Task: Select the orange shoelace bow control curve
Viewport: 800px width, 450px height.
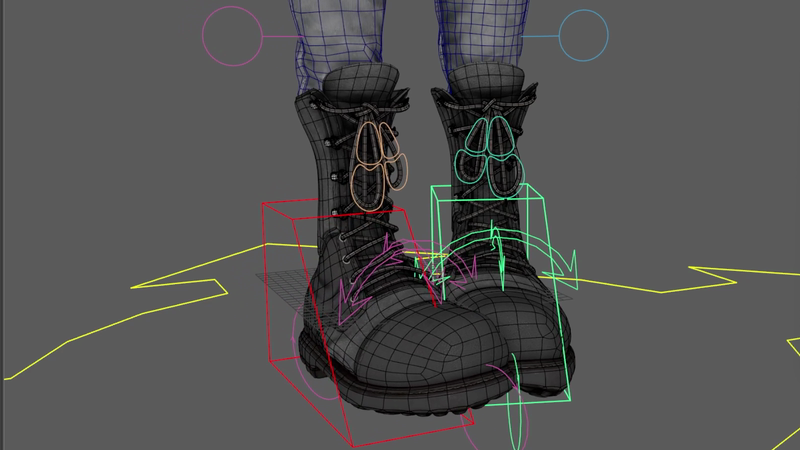Action: [380, 166]
